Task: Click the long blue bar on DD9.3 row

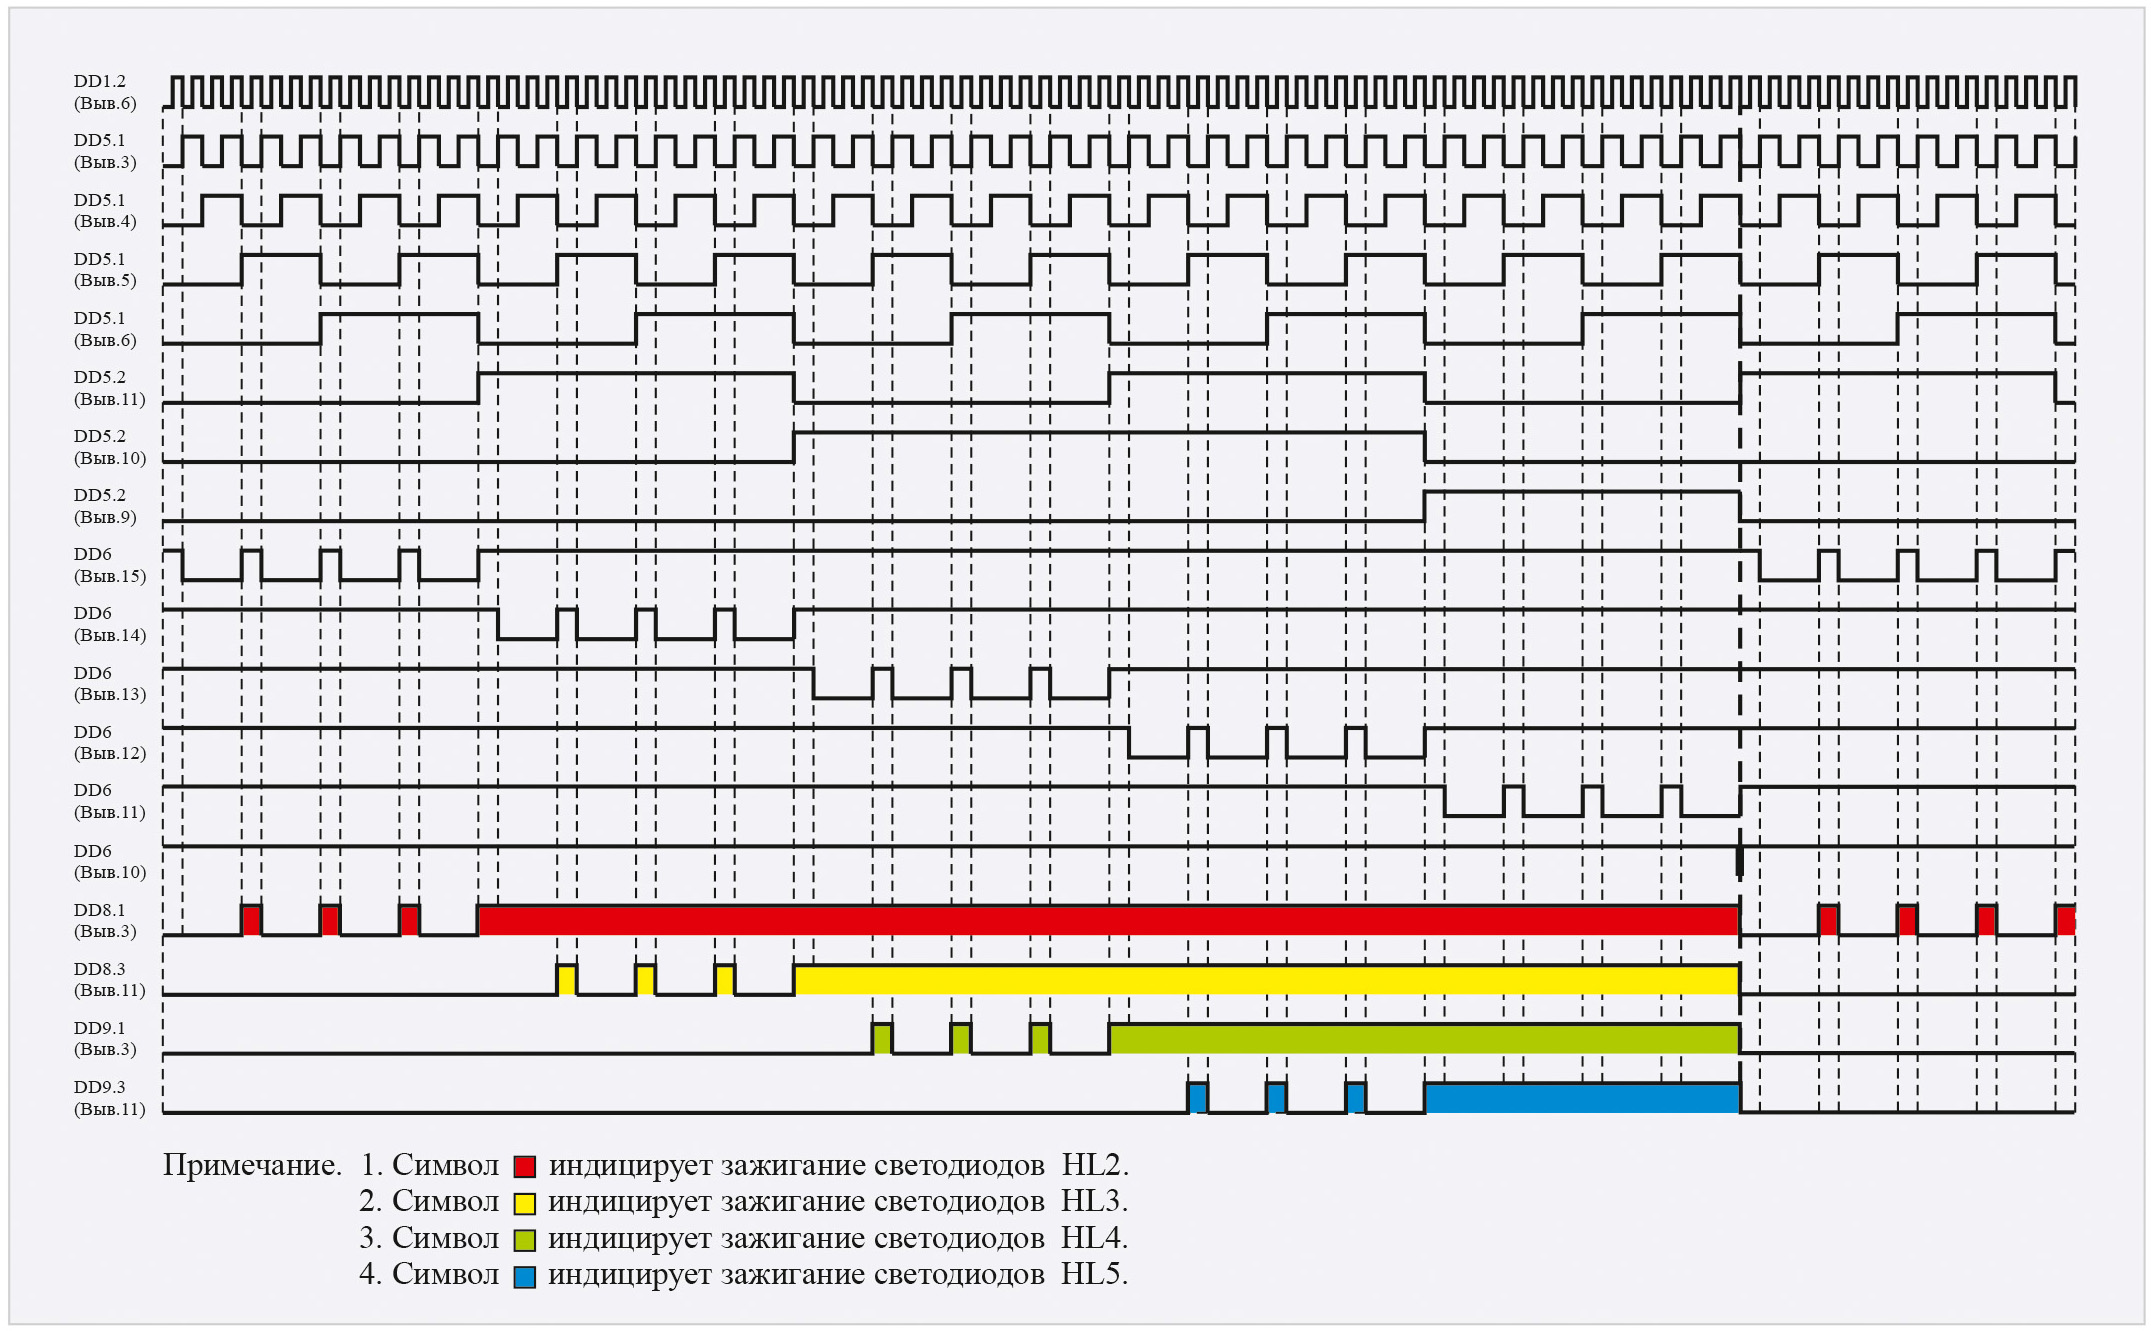Action: 1583,1098
